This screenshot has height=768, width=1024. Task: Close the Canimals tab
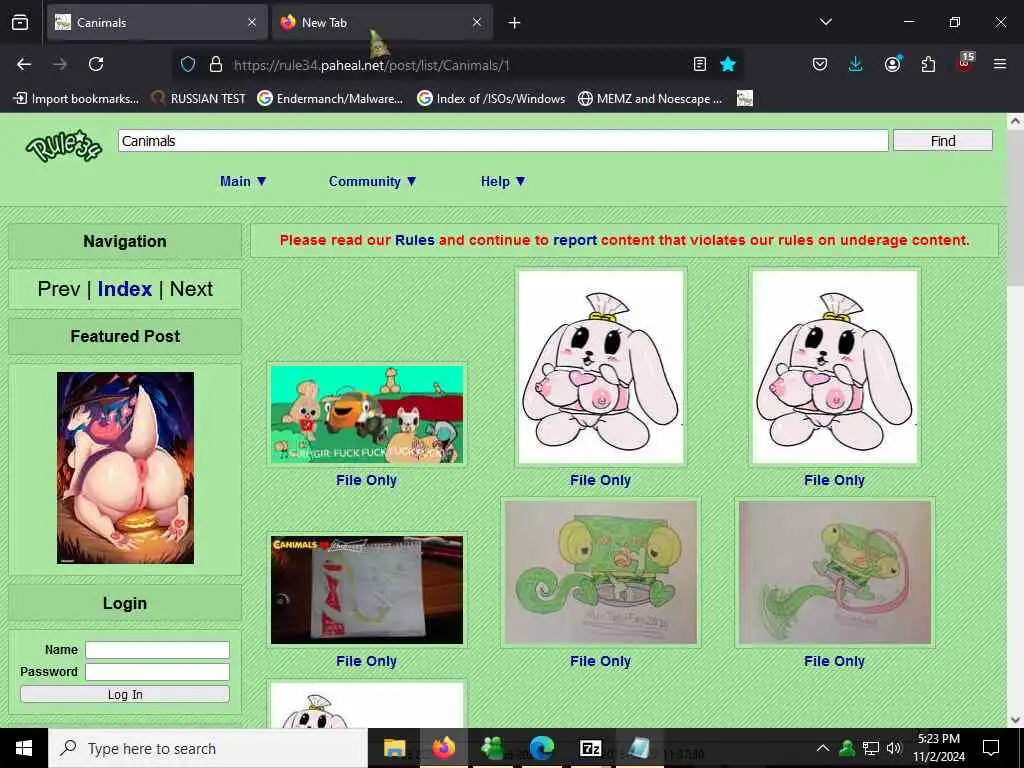click(252, 22)
